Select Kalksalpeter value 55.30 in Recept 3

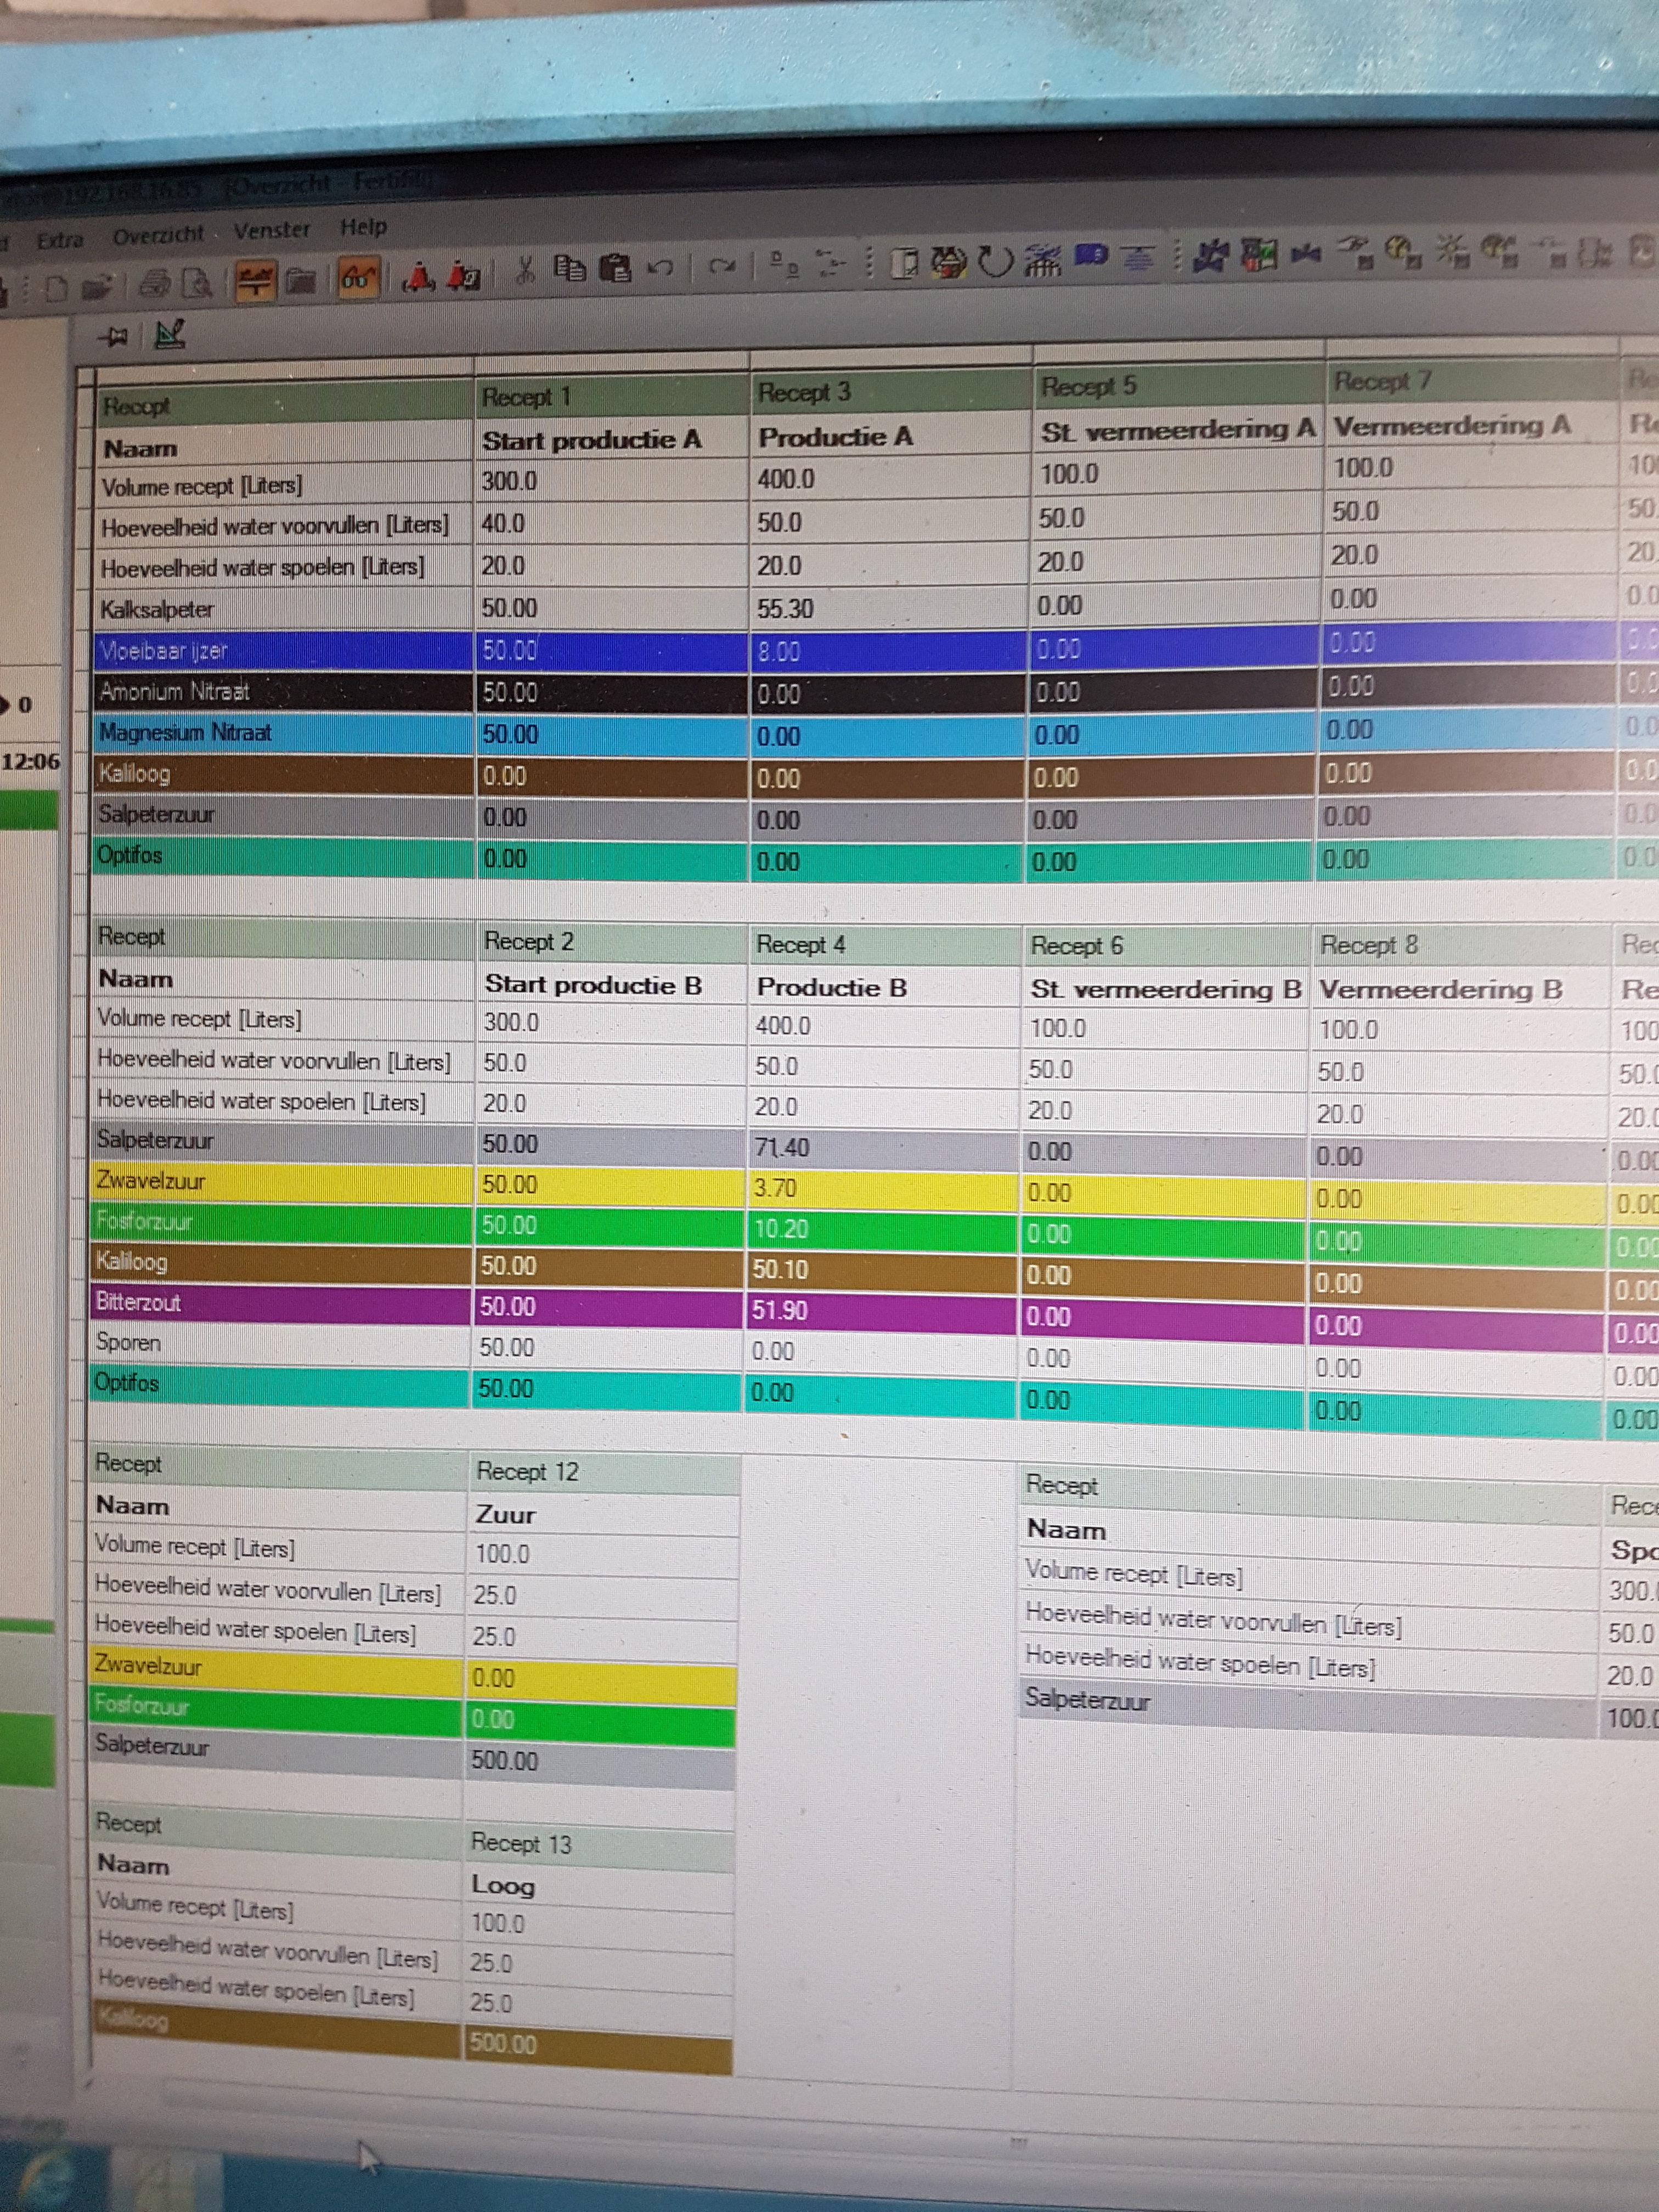pyautogui.click(x=785, y=608)
